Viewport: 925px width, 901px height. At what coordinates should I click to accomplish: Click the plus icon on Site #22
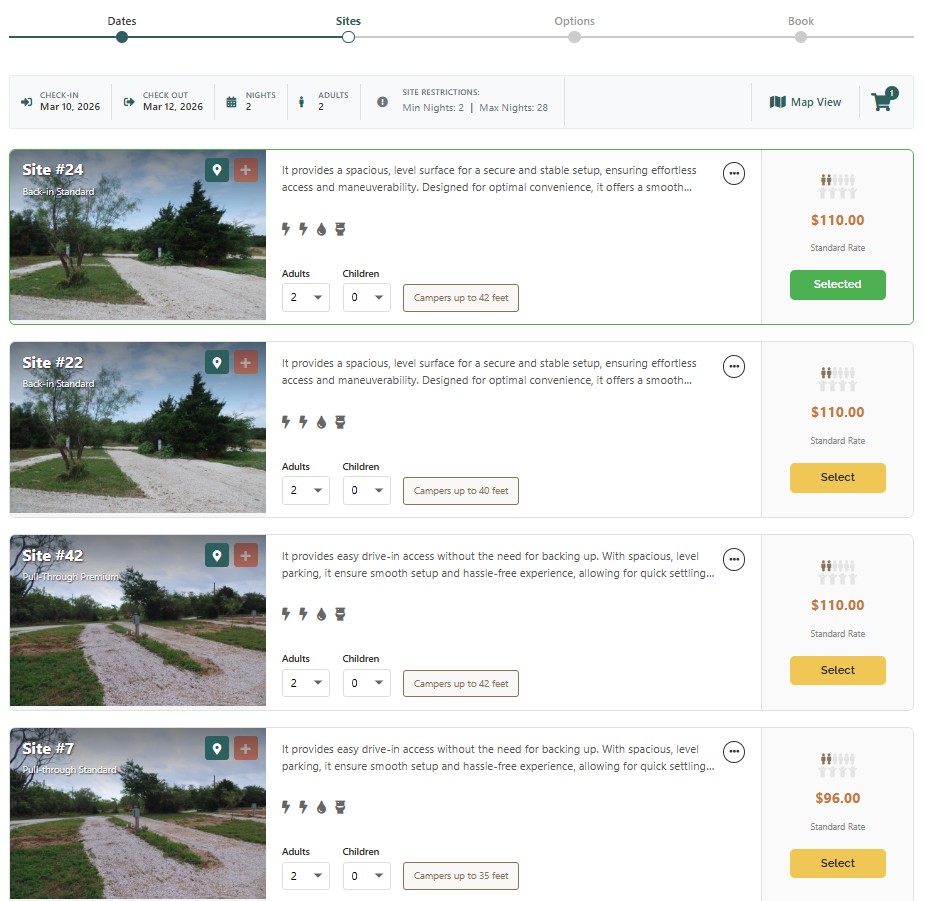[246, 362]
